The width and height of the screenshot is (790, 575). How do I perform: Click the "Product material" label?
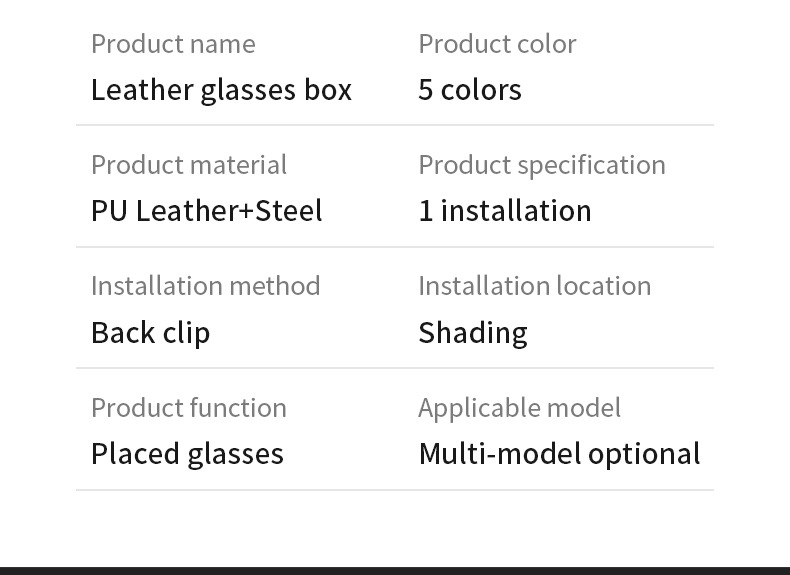[189, 165]
